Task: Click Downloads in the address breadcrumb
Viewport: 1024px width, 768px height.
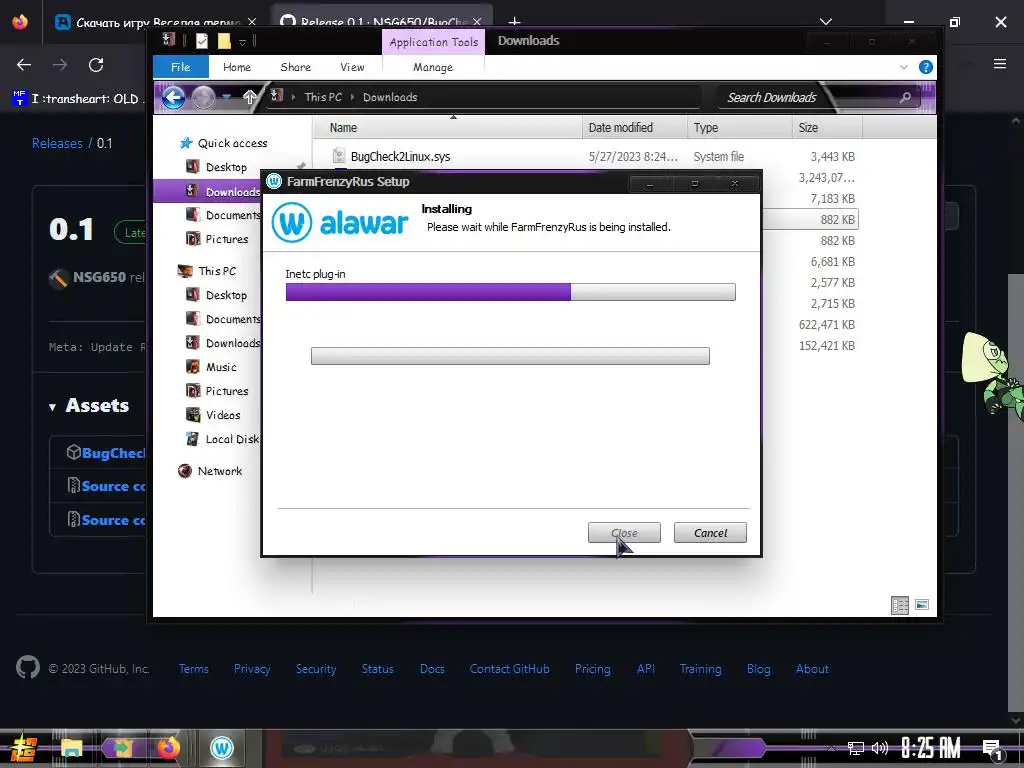Action: [x=390, y=97]
